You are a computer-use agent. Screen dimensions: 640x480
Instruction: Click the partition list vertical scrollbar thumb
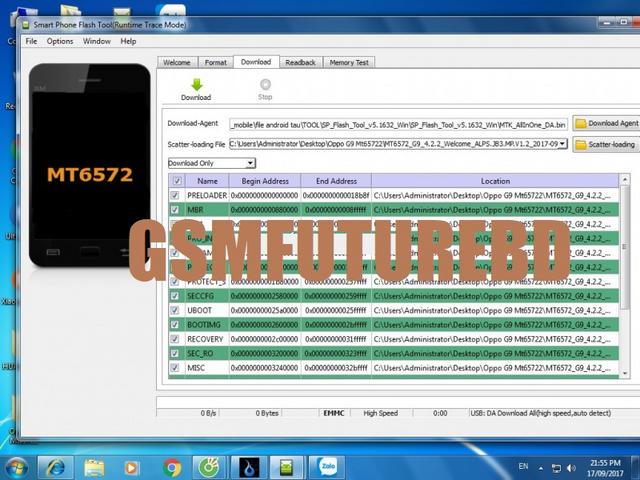[x=624, y=247]
